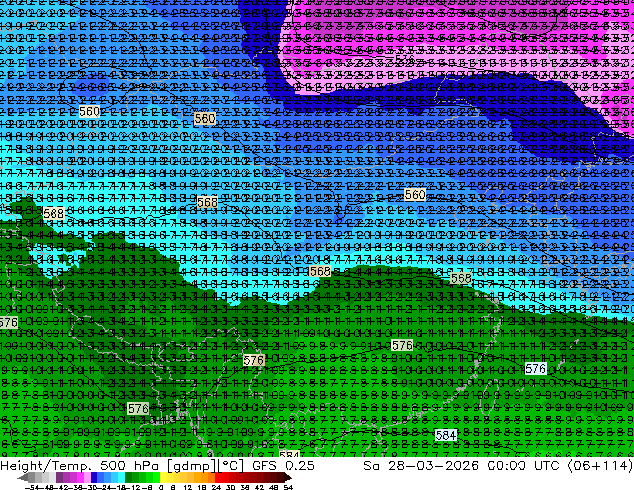
Task: Click the "Height/Temp." title text
Action: [46, 466]
